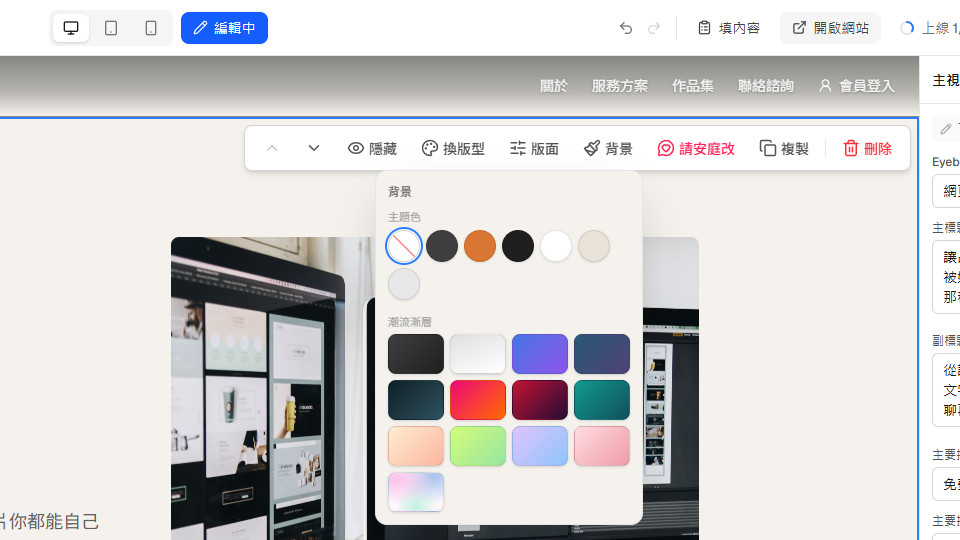
Task: Choose the crimson-to-dark-purple gradient
Action: pyautogui.click(x=540, y=400)
